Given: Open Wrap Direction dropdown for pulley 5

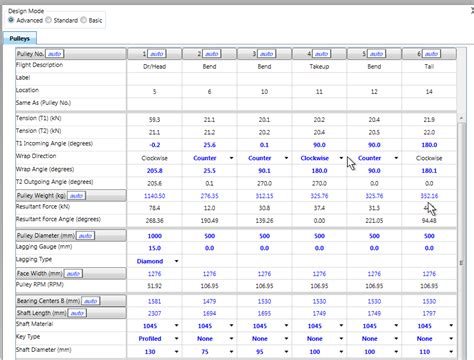Looking at the screenshot, I should 396,158.
